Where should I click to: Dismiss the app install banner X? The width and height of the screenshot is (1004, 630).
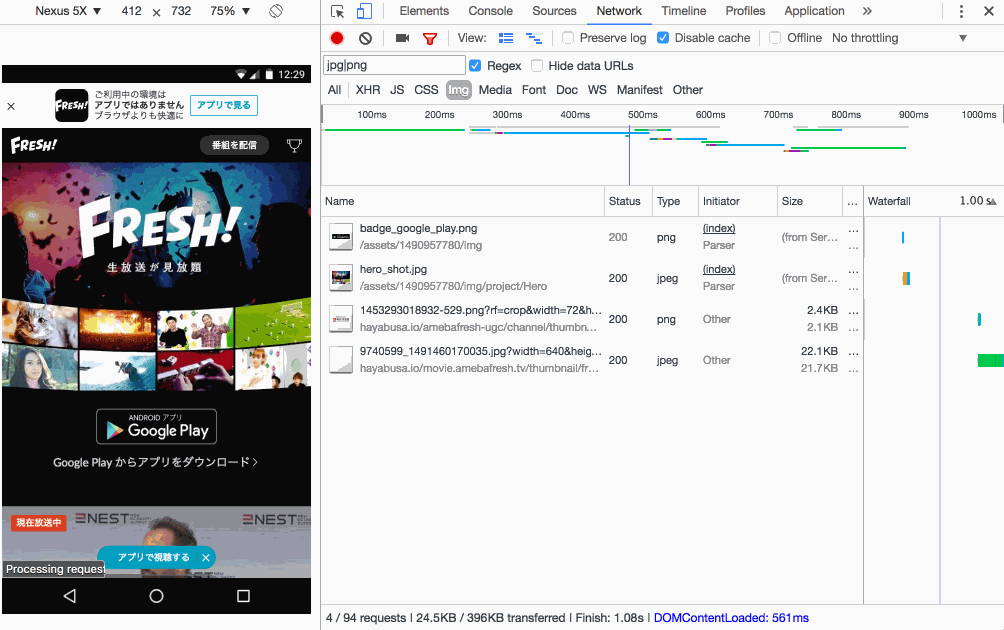point(11,106)
